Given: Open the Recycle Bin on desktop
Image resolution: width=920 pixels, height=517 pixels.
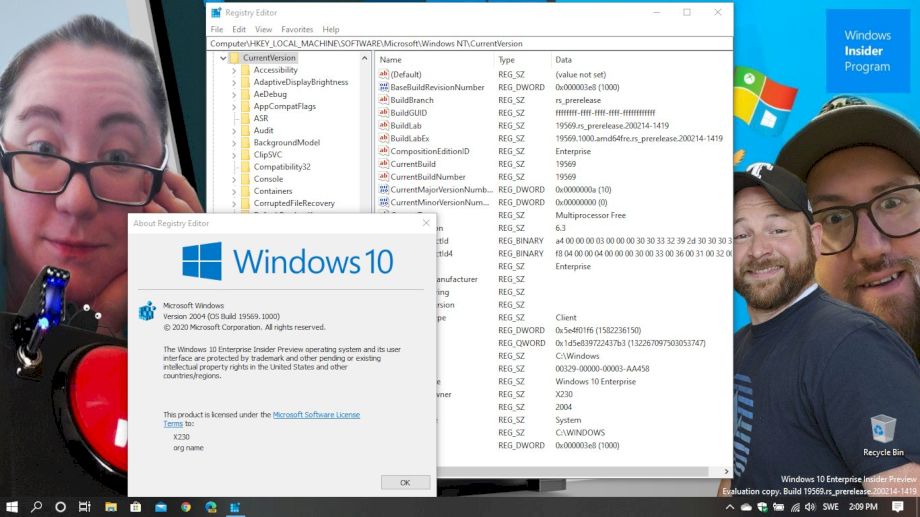Looking at the screenshot, I should [x=883, y=435].
